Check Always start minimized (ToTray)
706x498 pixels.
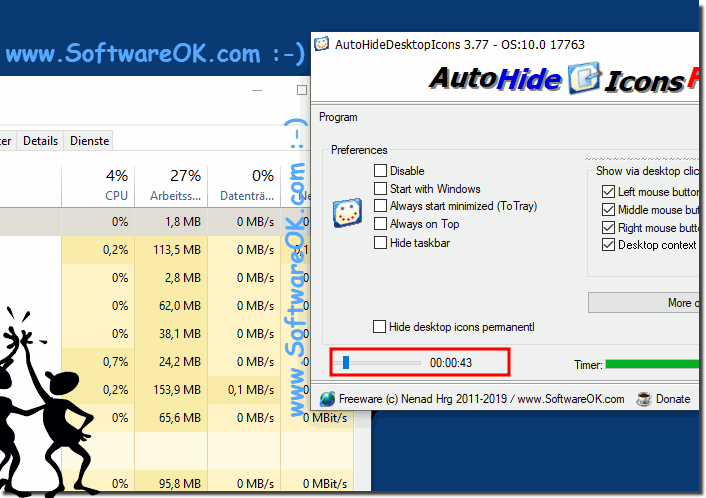coord(380,206)
